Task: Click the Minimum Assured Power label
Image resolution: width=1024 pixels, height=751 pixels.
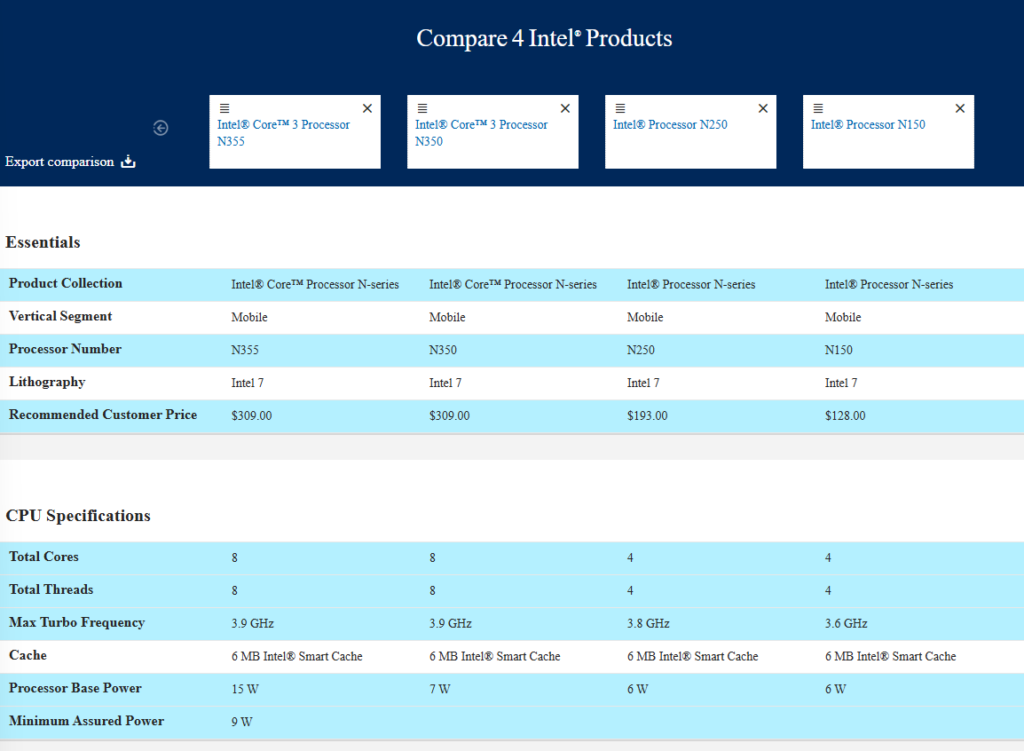Action: pos(86,721)
